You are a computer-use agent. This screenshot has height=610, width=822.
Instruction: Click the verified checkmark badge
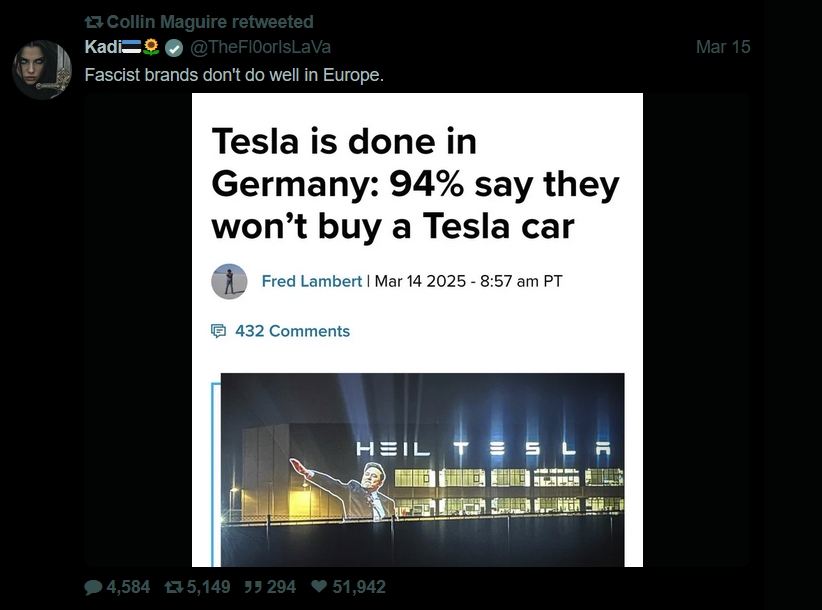coord(173,47)
